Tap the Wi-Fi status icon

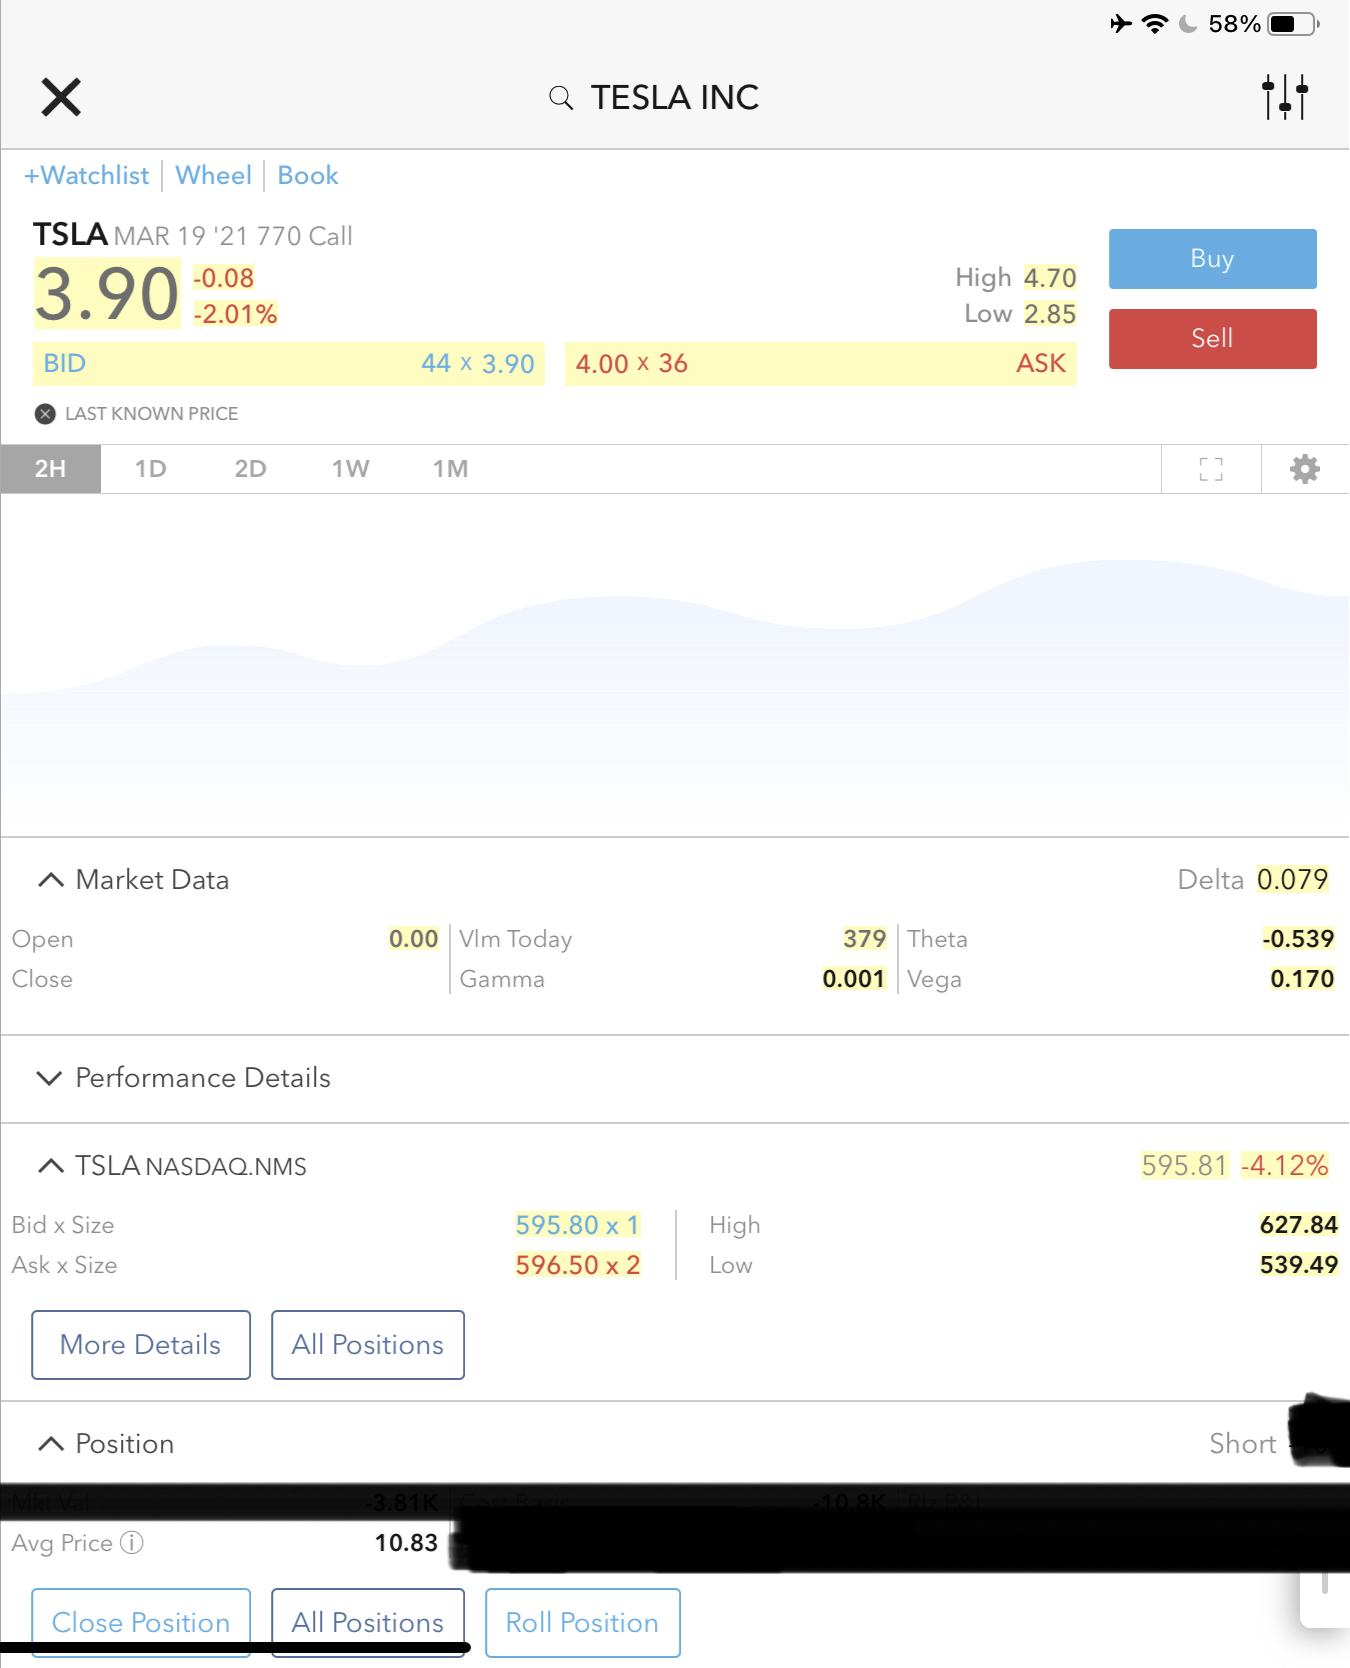[x=1155, y=24]
